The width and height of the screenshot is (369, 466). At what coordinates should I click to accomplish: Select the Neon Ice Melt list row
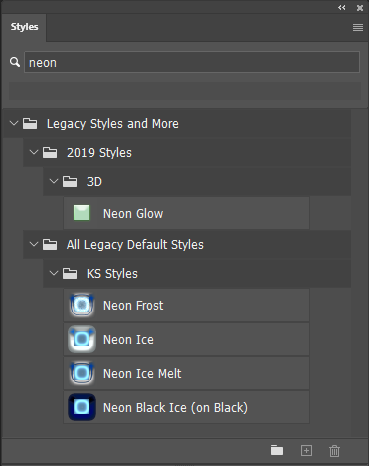click(x=186, y=373)
